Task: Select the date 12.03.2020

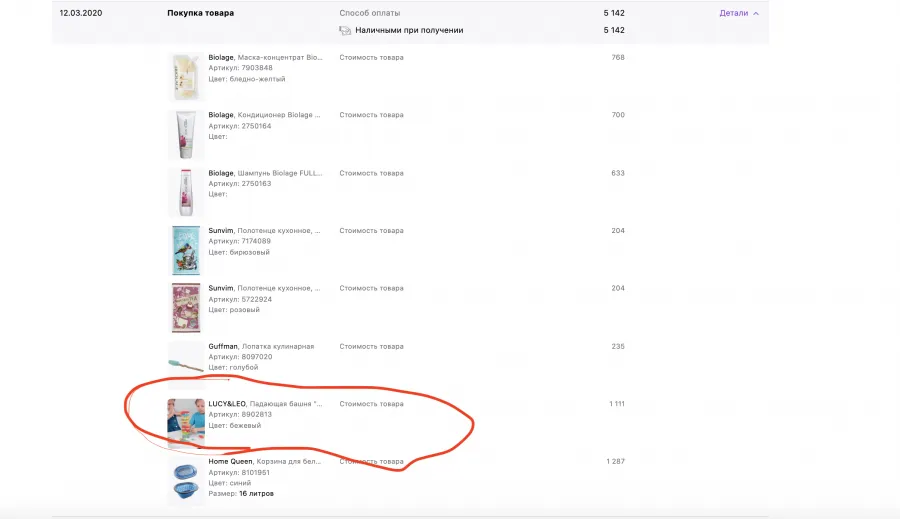Action: pos(81,13)
